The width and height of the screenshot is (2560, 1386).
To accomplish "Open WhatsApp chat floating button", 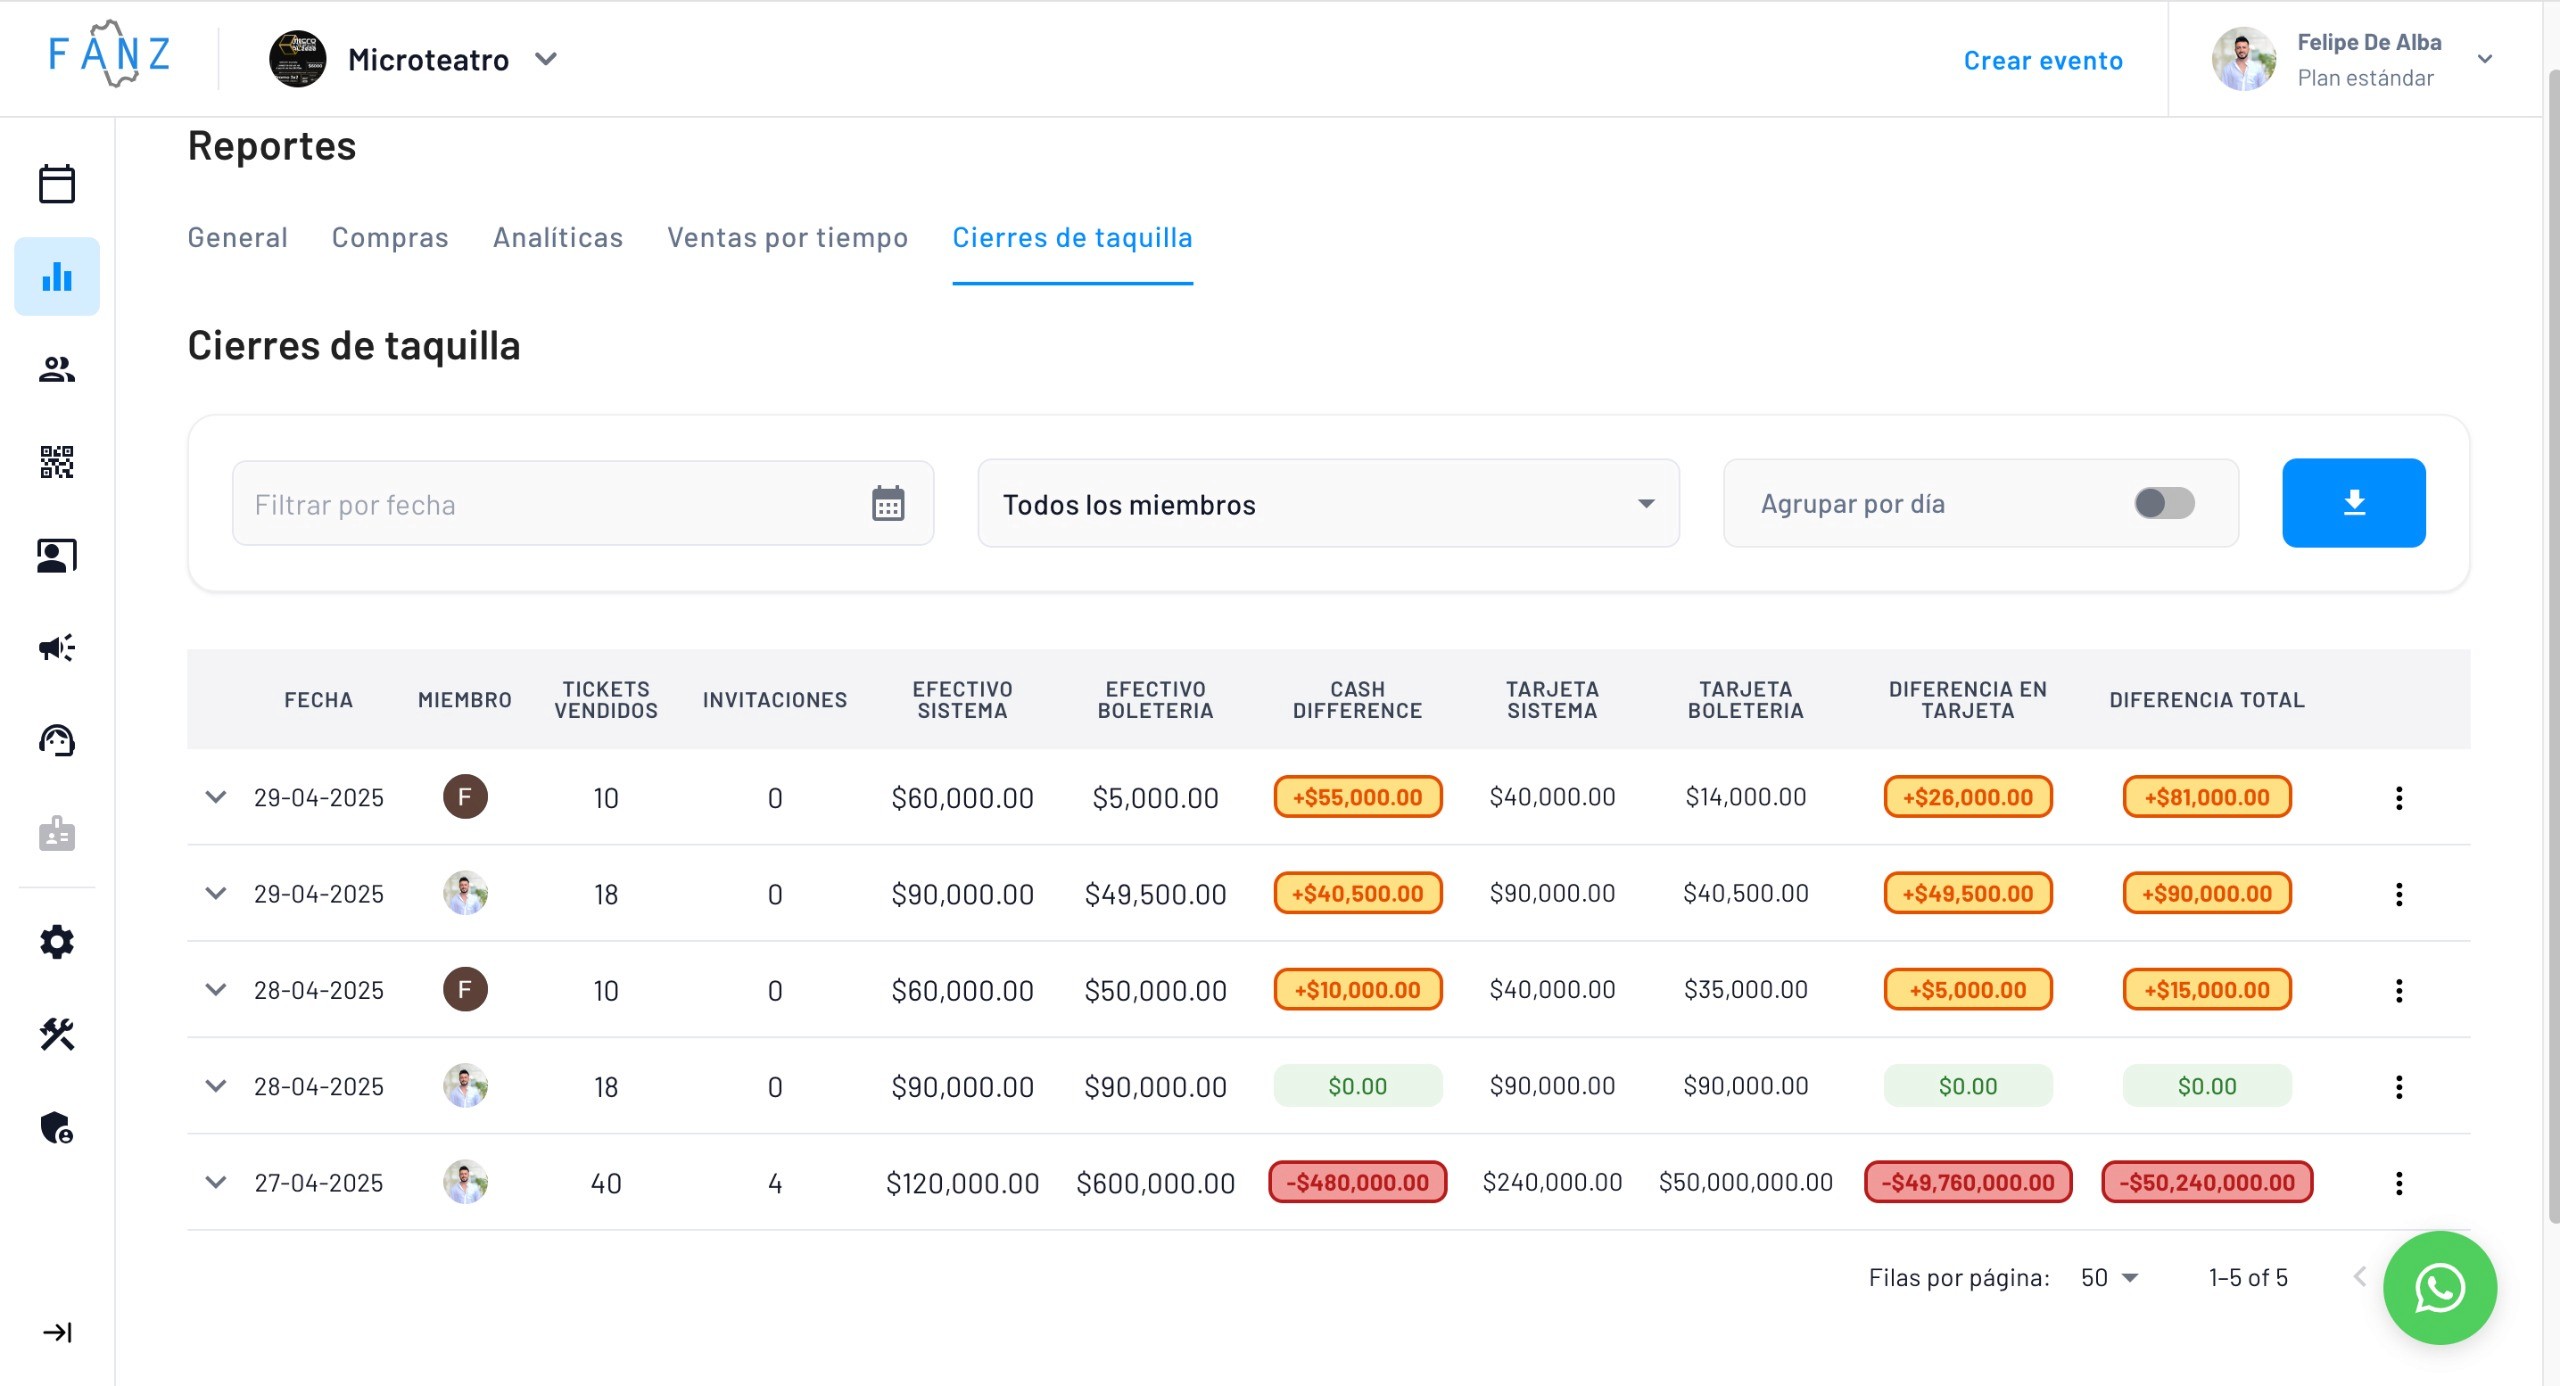I will click(x=2439, y=1288).
